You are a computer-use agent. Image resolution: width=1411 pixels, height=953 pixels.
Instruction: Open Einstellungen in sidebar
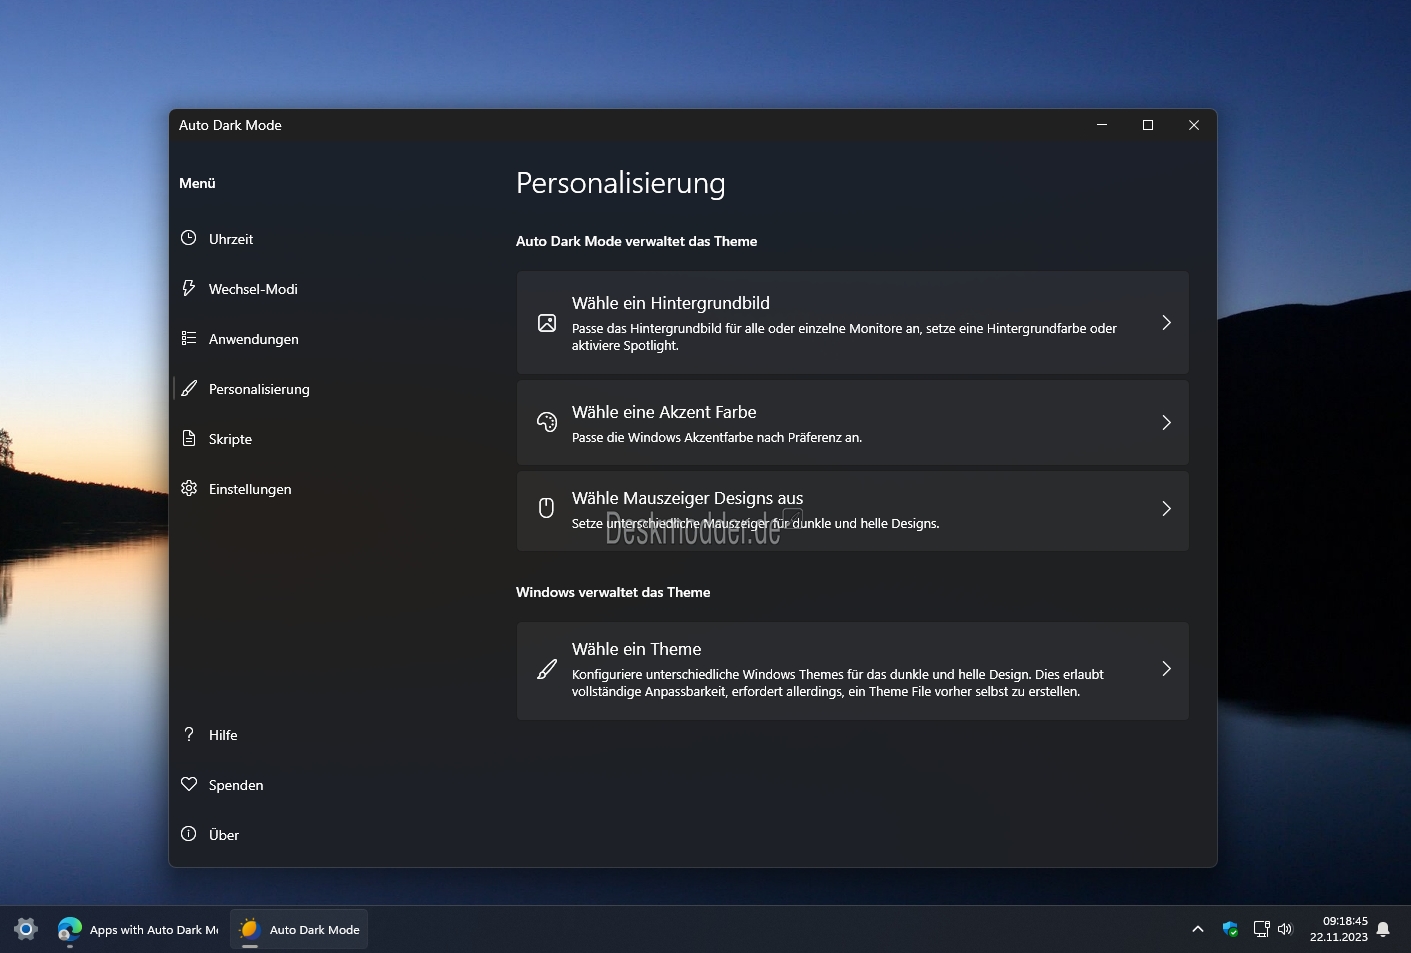[250, 489]
